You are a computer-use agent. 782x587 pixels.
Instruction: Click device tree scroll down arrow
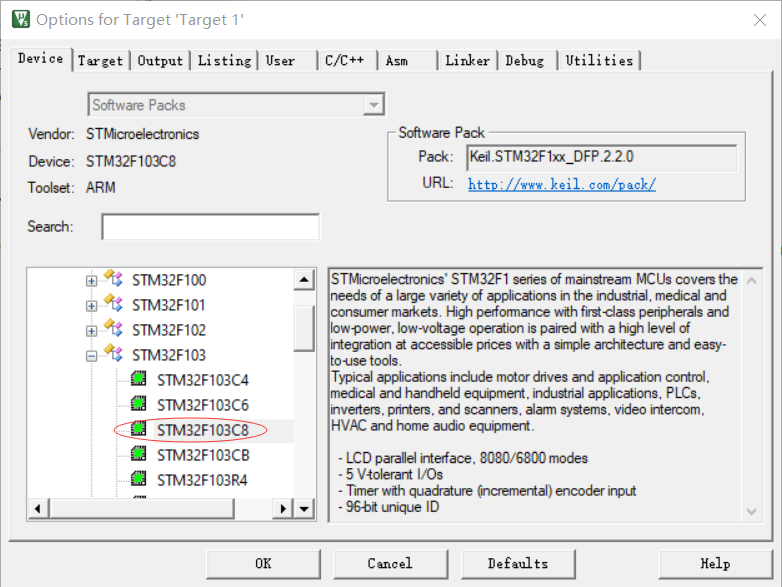click(x=304, y=509)
